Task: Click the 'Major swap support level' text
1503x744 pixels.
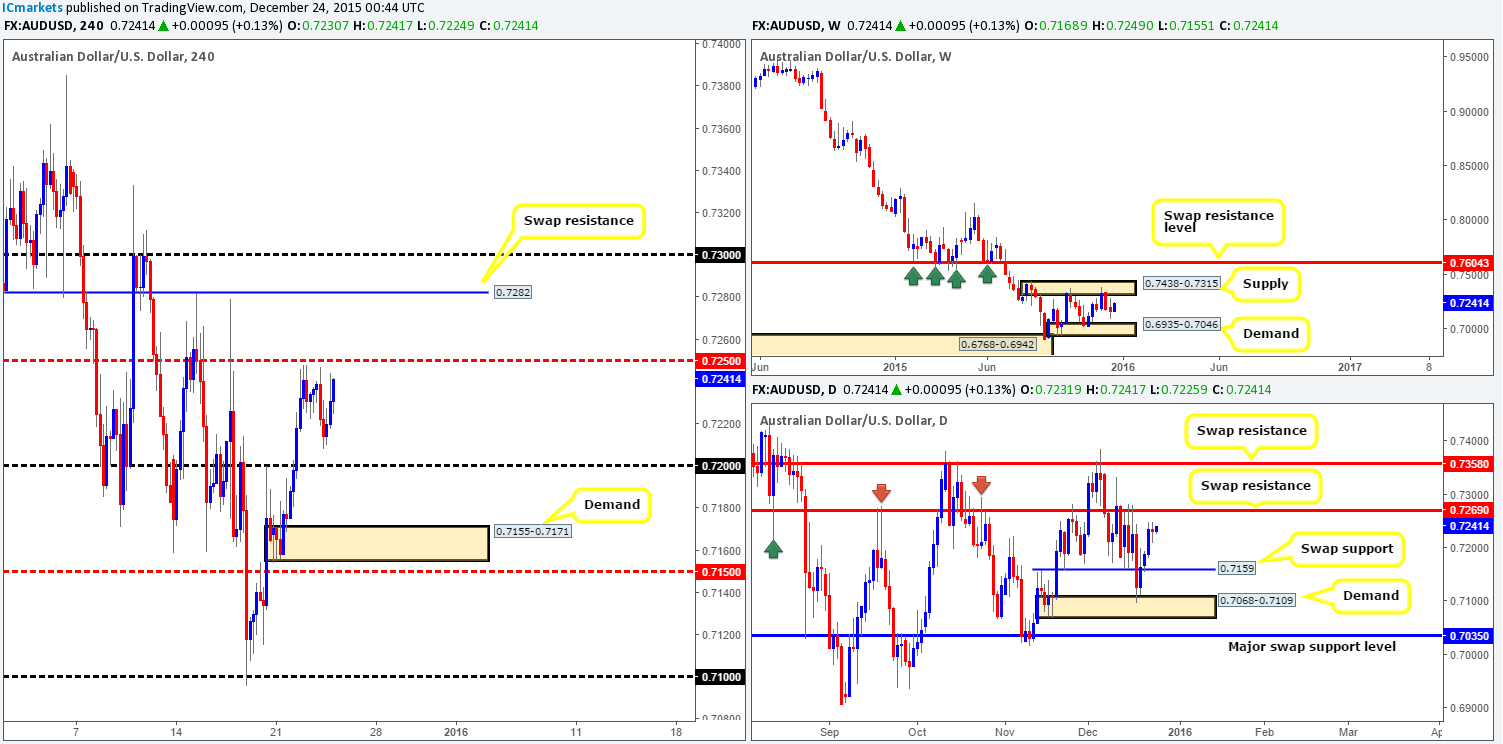Action: [x=1311, y=647]
